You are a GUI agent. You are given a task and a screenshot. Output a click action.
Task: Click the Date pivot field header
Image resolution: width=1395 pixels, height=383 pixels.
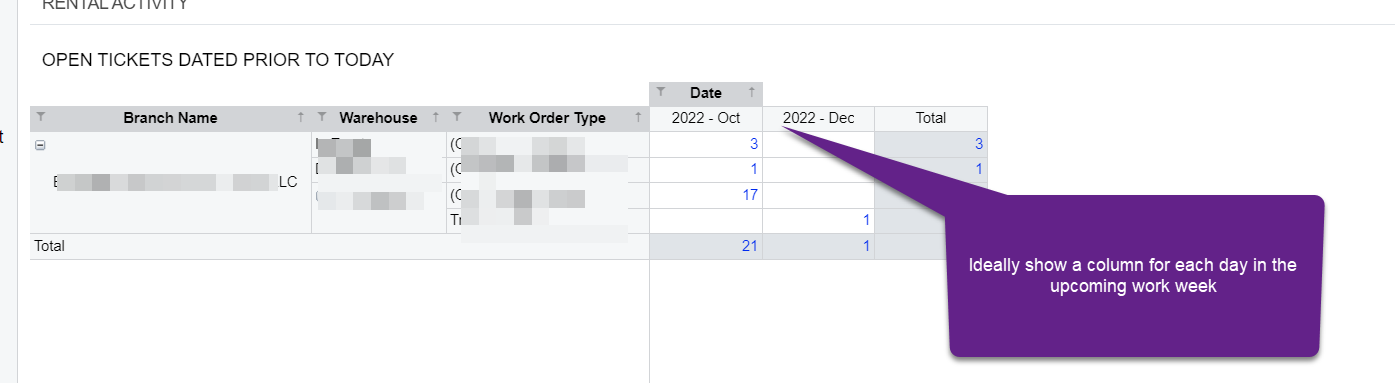pyautogui.click(x=706, y=93)
